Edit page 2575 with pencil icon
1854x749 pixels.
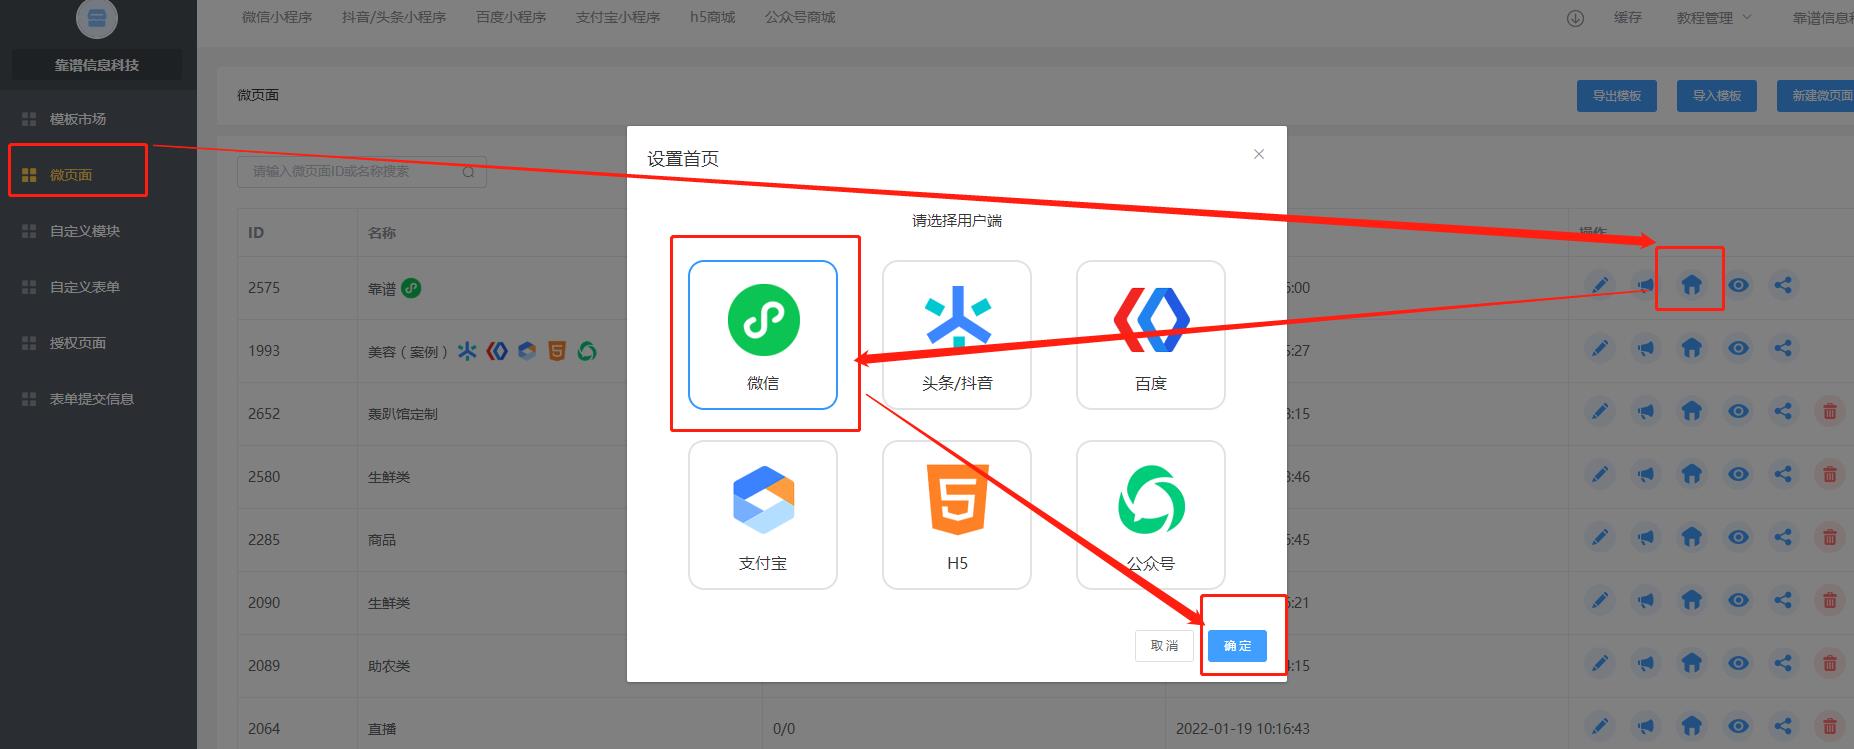pos(1600,286)
